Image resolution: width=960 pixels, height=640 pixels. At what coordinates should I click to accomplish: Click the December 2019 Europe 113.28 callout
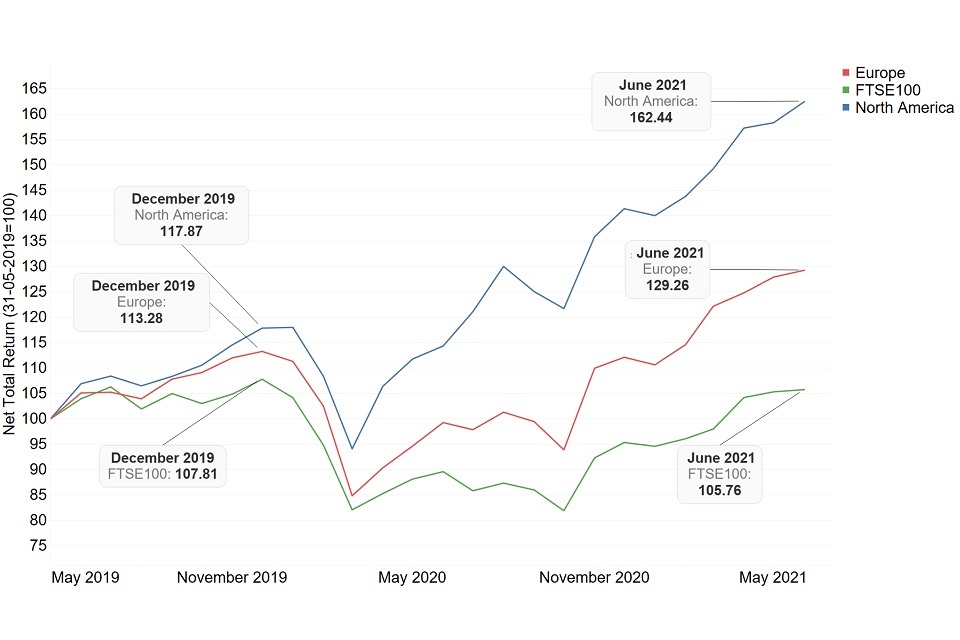pos(142,302)
